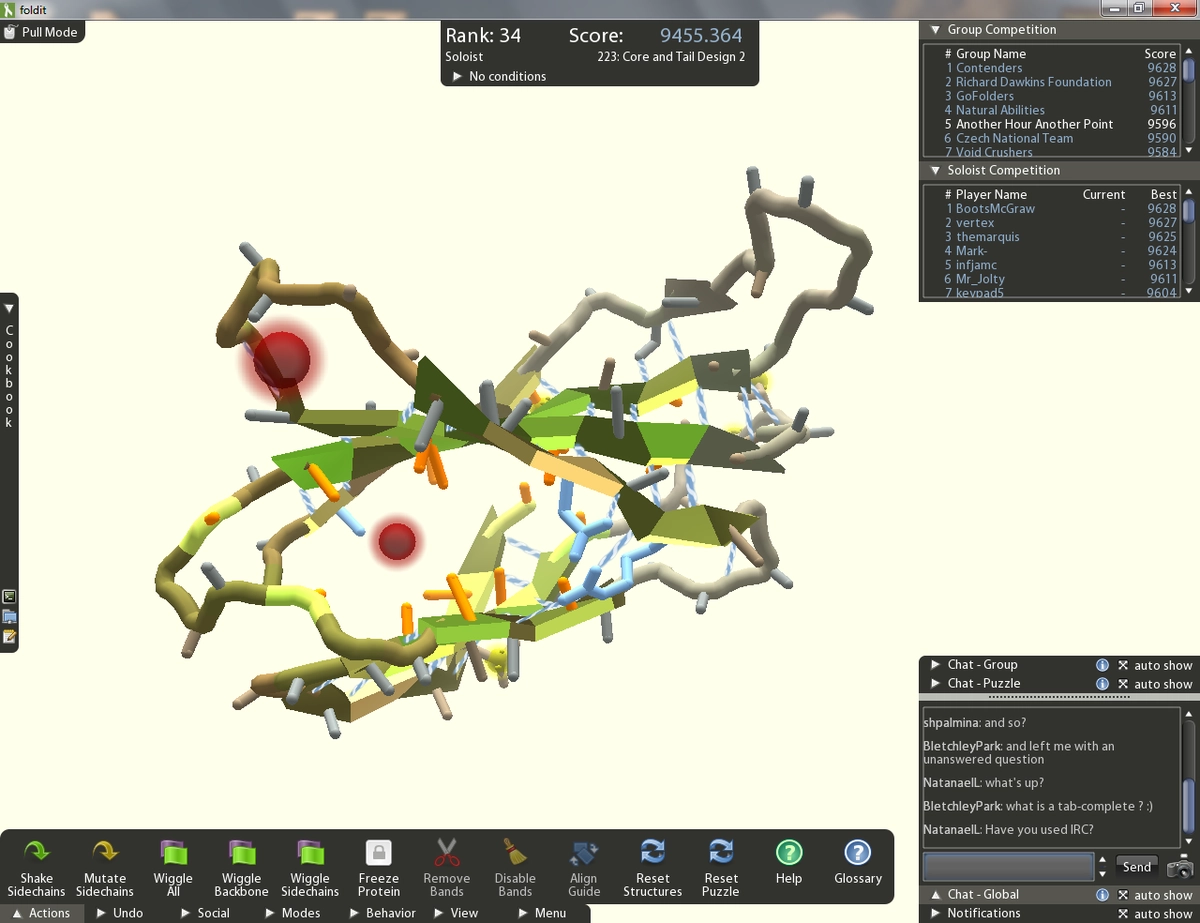Screen dimensions: 1200x923
Task: Select the Freeze Protein lock icon
Action: pyautogui.click(x=378, y=853)
